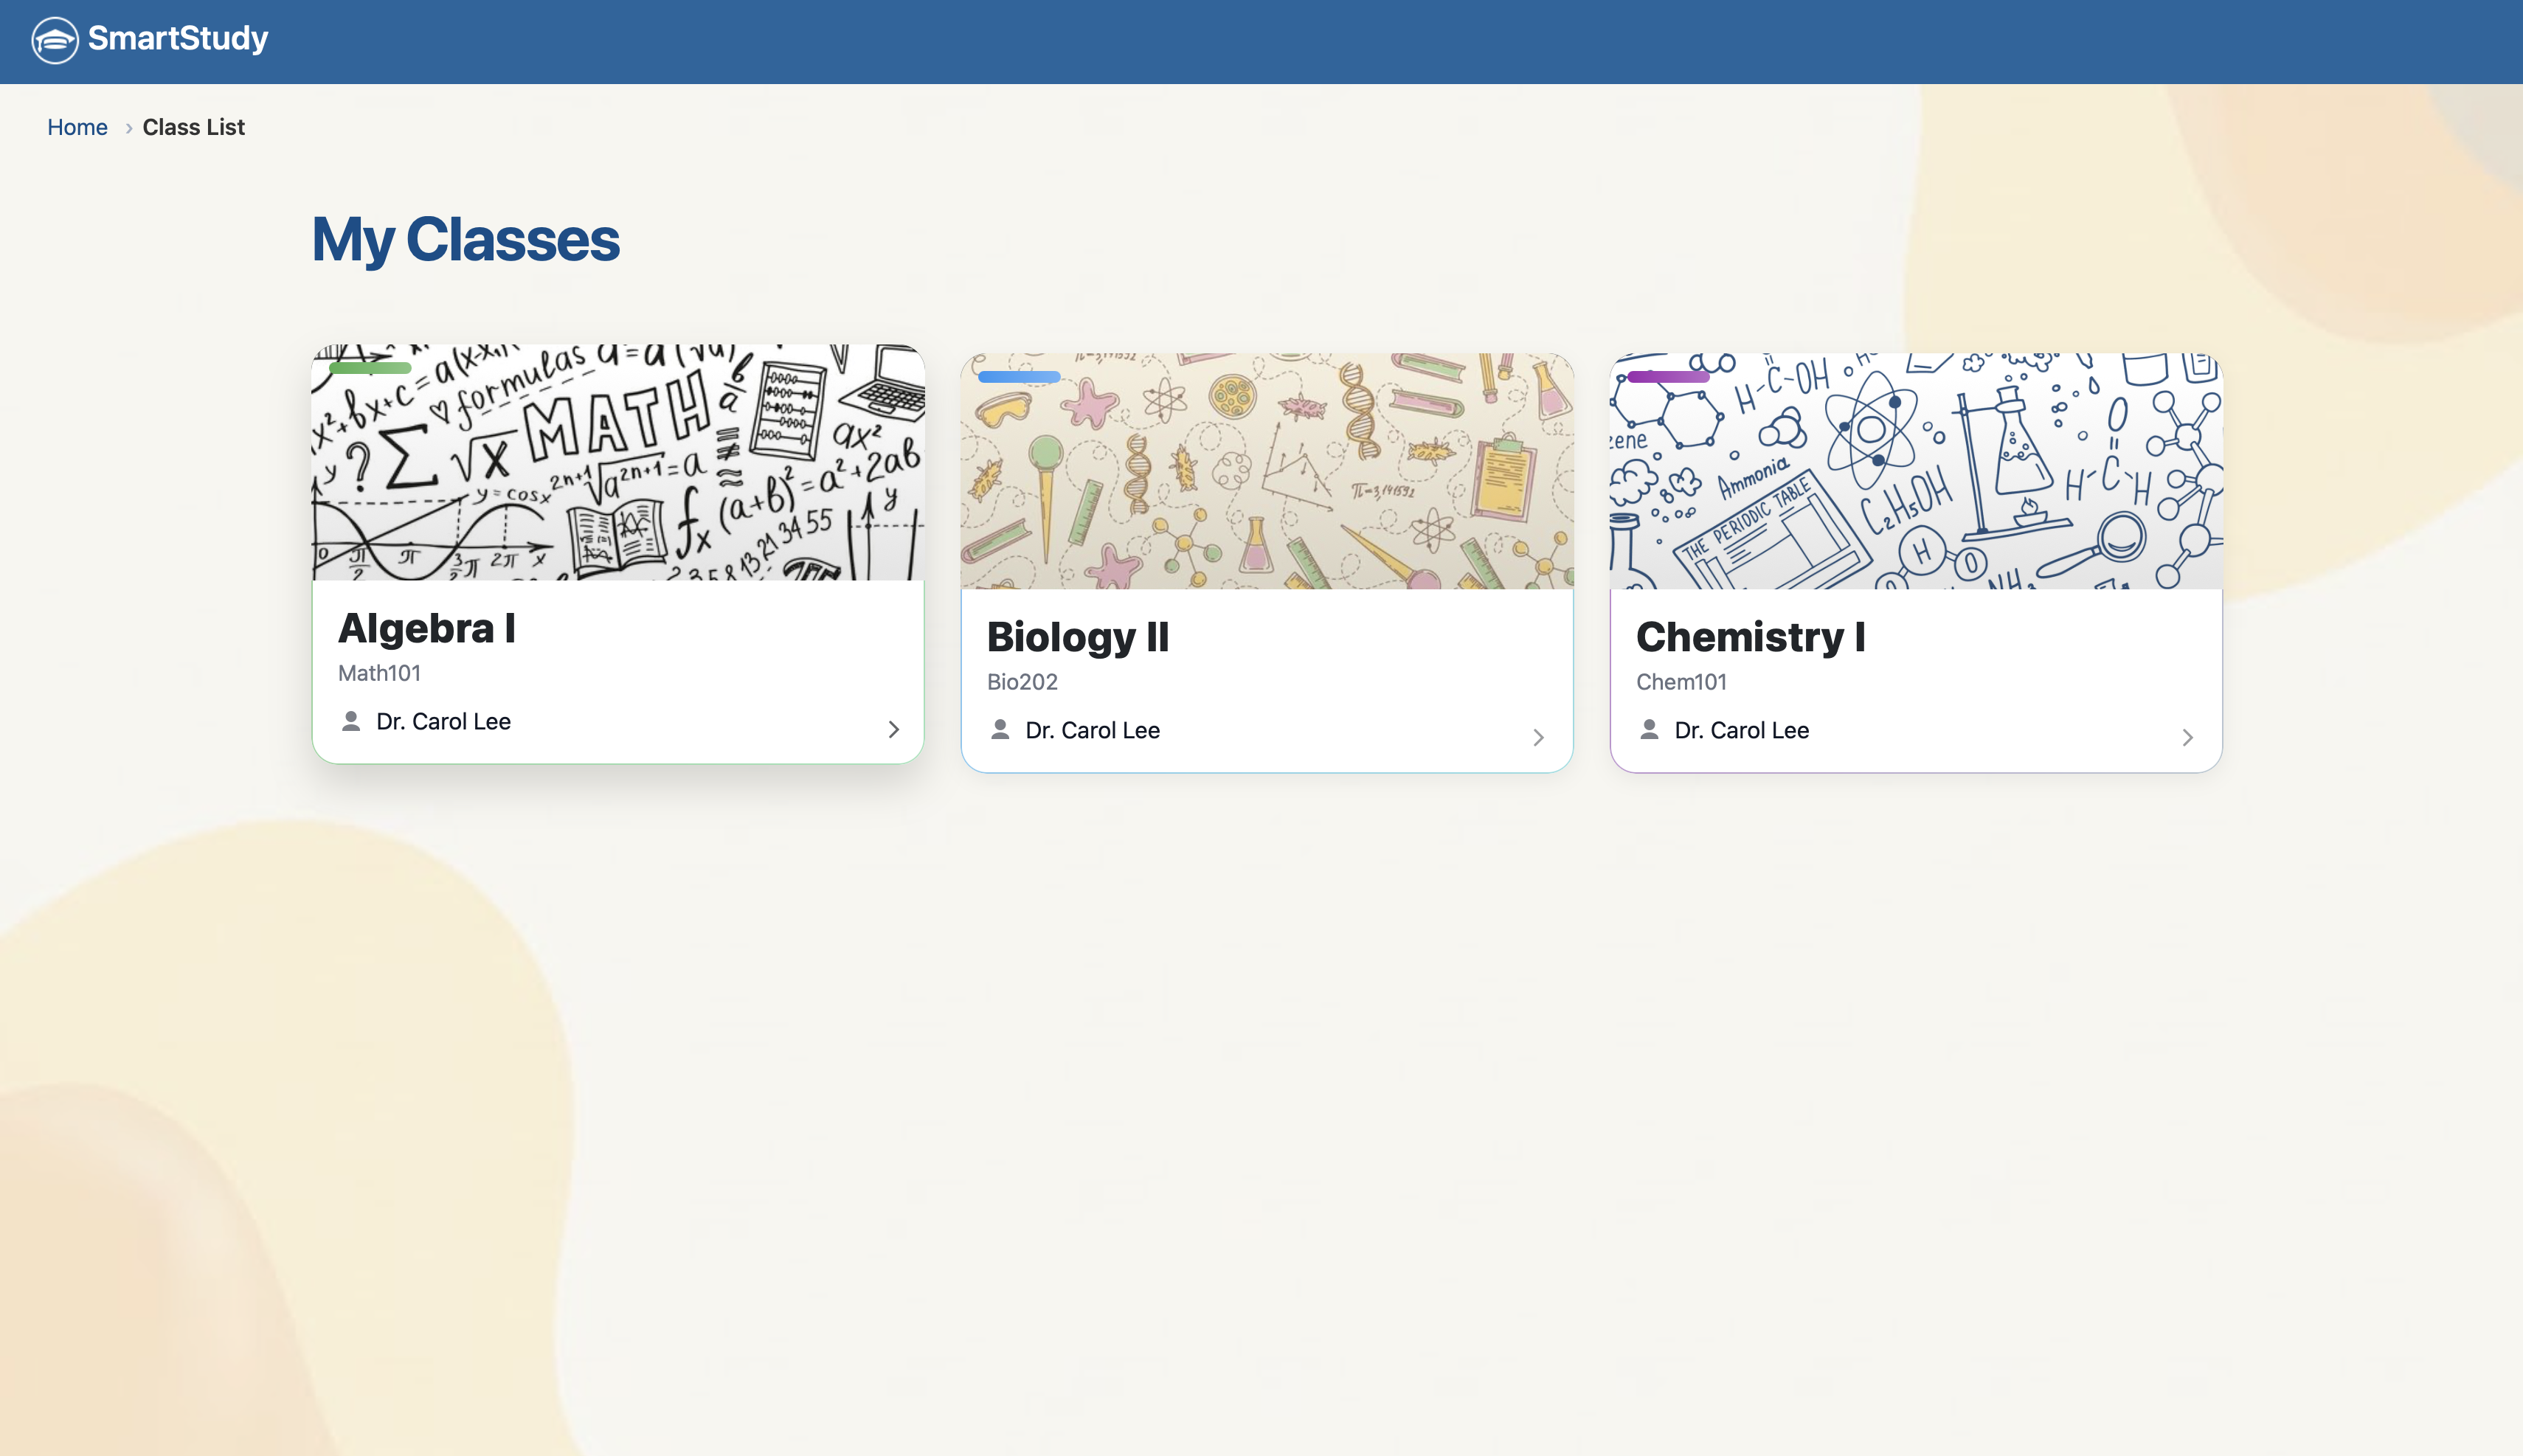Click the SmartStudy graduation cap logo icon
The image size is (2523, 1456).
pyautogui.click(x=54, y=40)
